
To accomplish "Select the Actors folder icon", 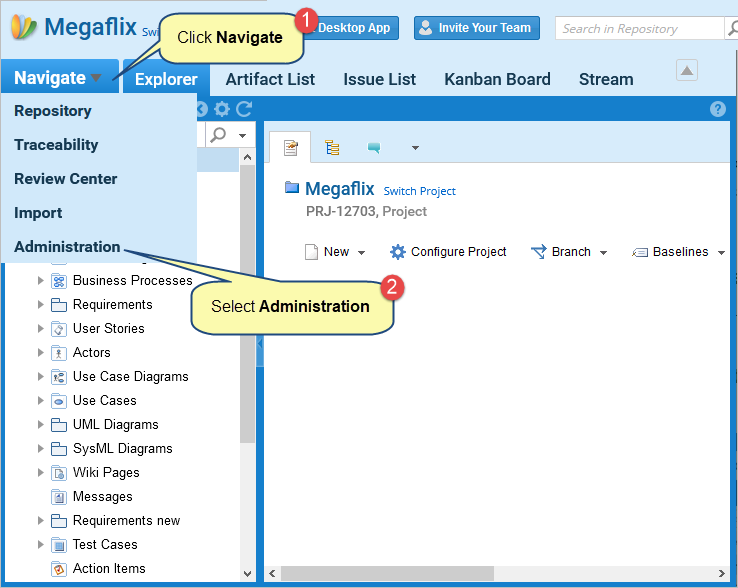I will point(59,353).
